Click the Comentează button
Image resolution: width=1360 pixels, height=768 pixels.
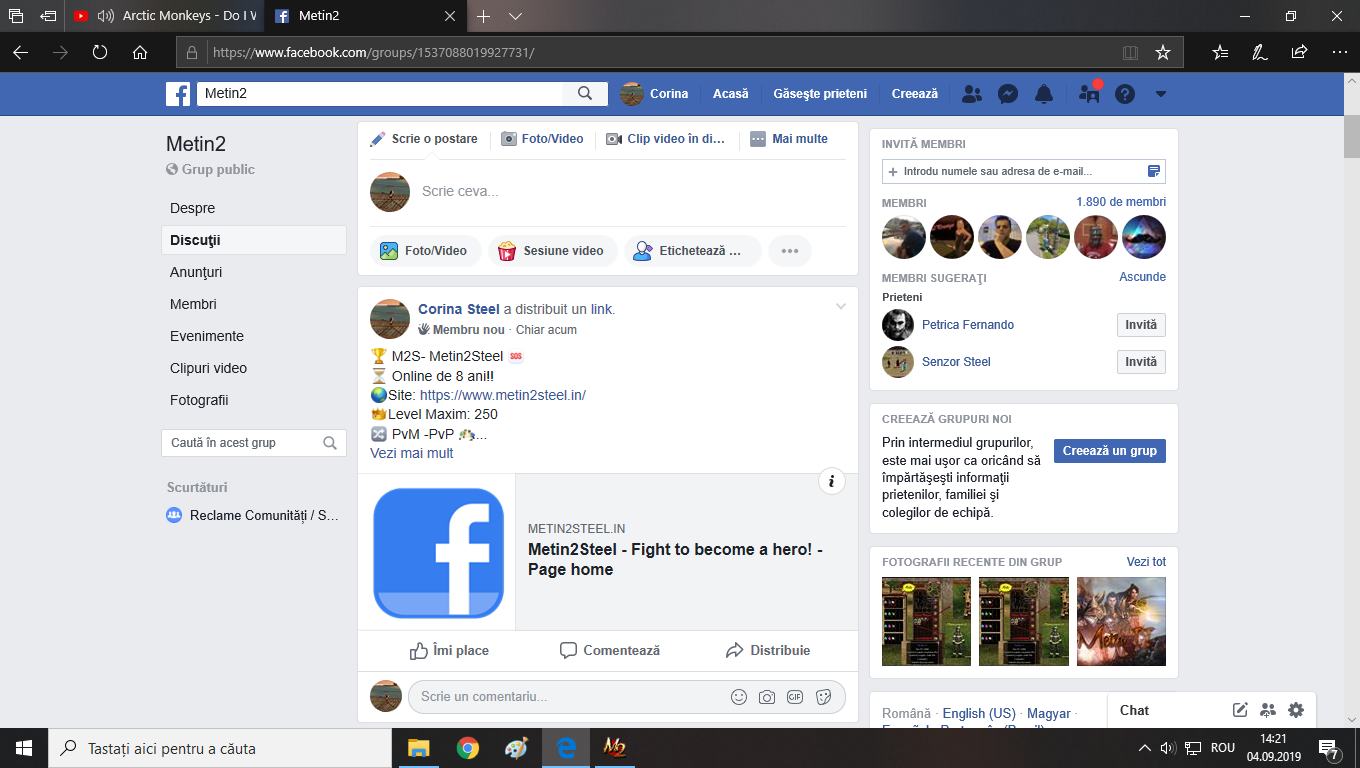click(609, 650)
